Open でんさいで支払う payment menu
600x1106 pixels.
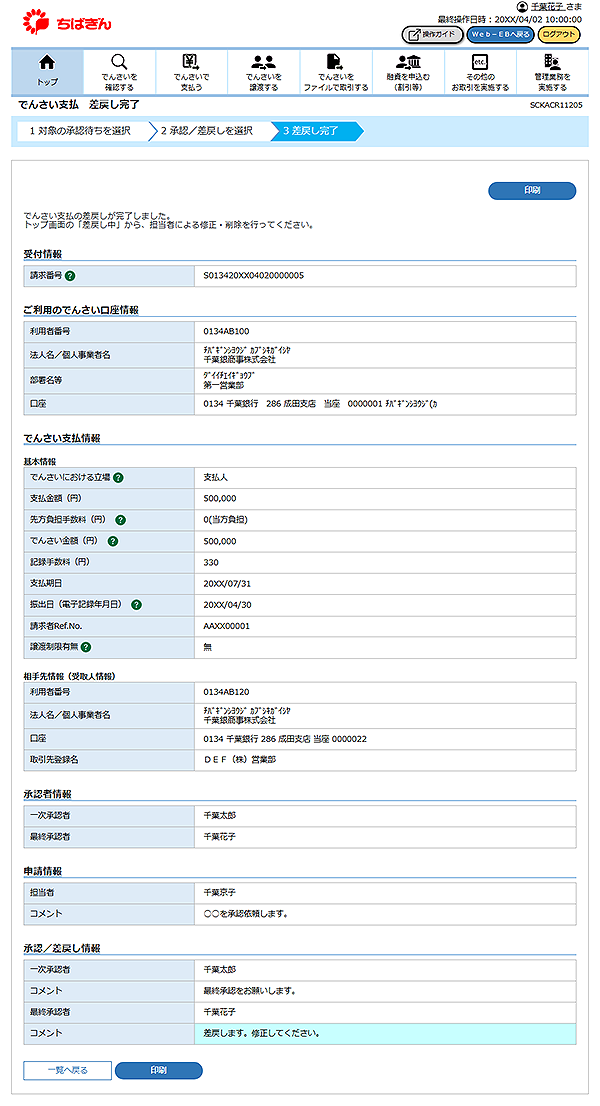point(191,70)
